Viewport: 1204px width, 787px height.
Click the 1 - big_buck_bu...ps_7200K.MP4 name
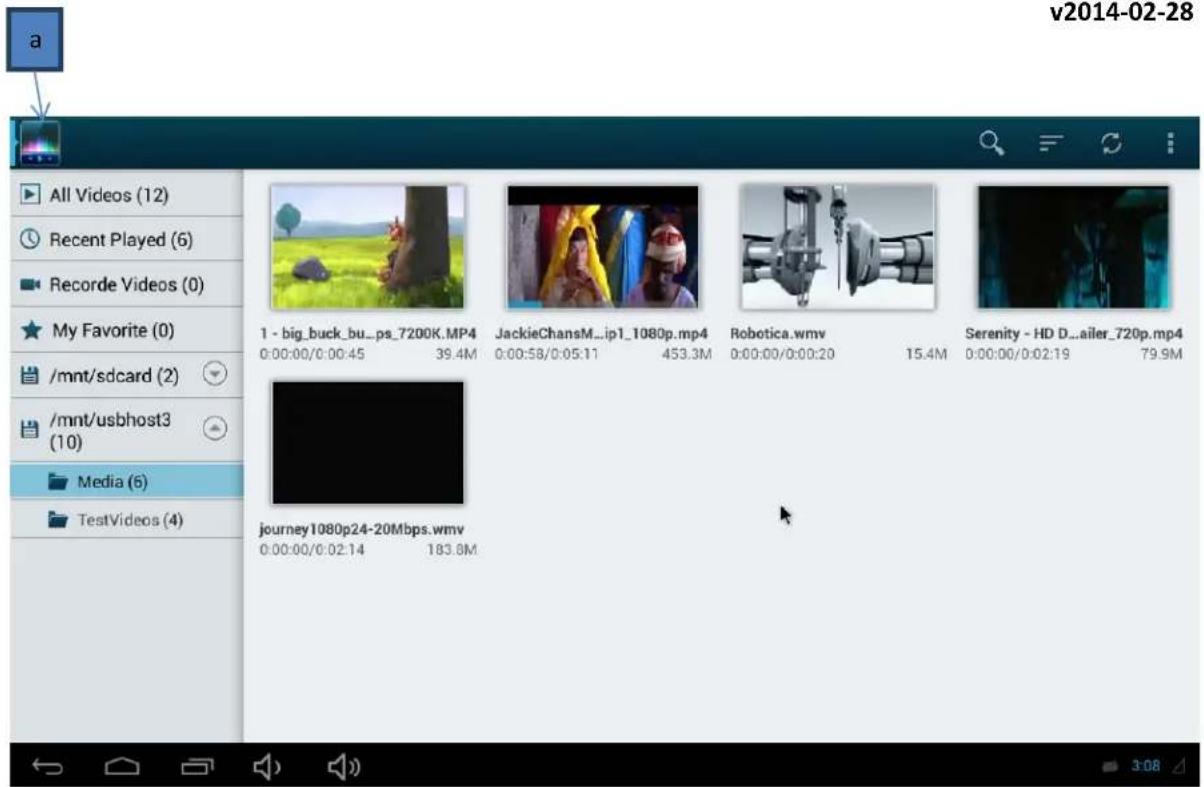(367, 333)
